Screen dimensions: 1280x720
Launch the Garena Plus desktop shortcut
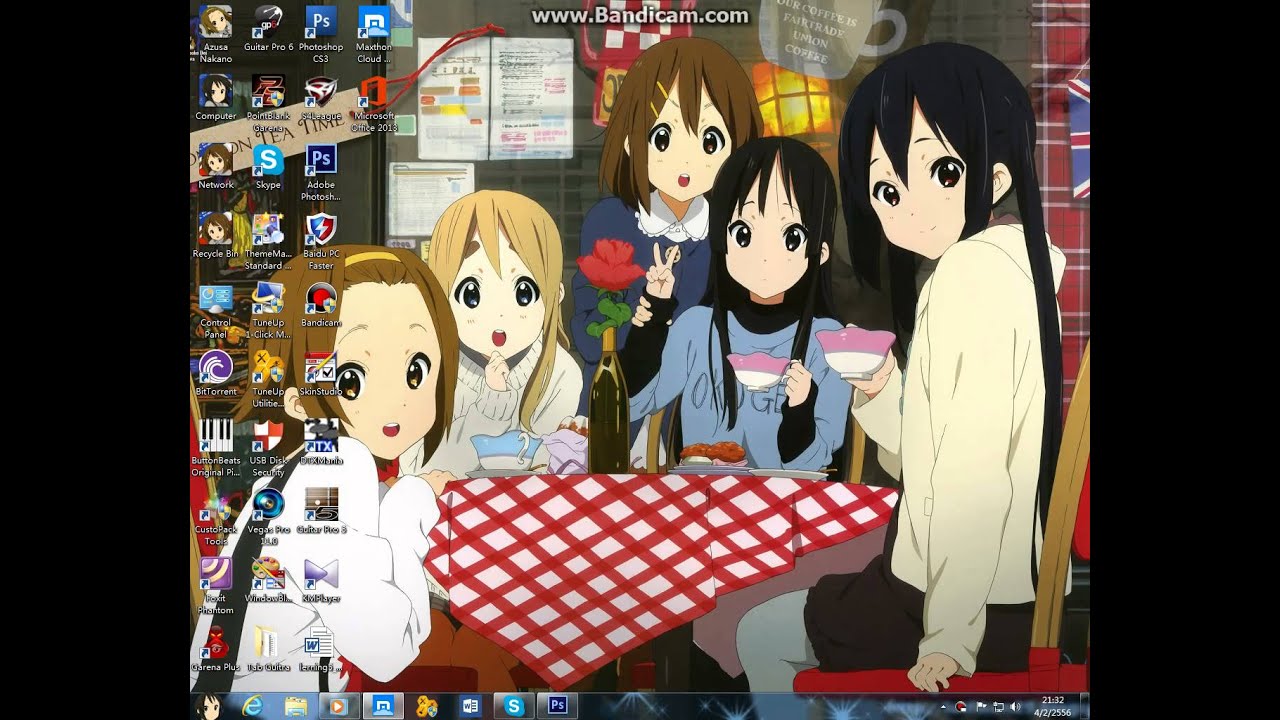tap(216, 648)
